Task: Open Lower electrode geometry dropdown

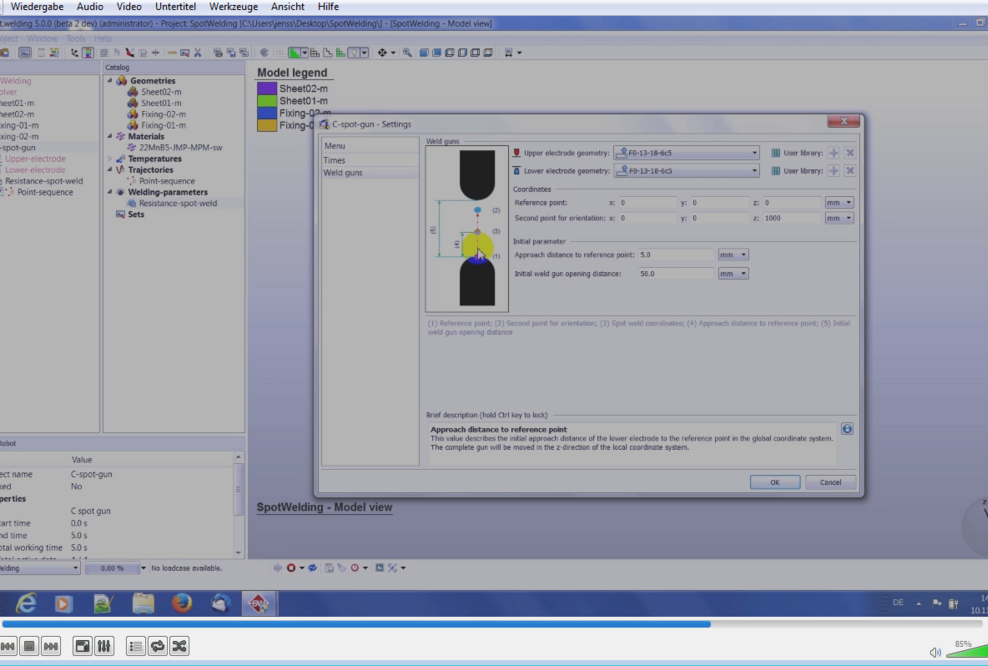Action: coord(754,171)
